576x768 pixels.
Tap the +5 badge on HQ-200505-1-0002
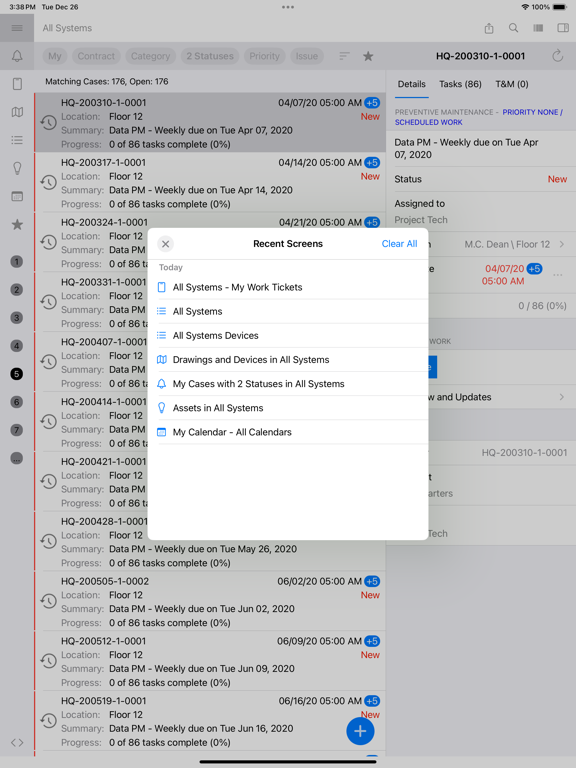[372, 581]
